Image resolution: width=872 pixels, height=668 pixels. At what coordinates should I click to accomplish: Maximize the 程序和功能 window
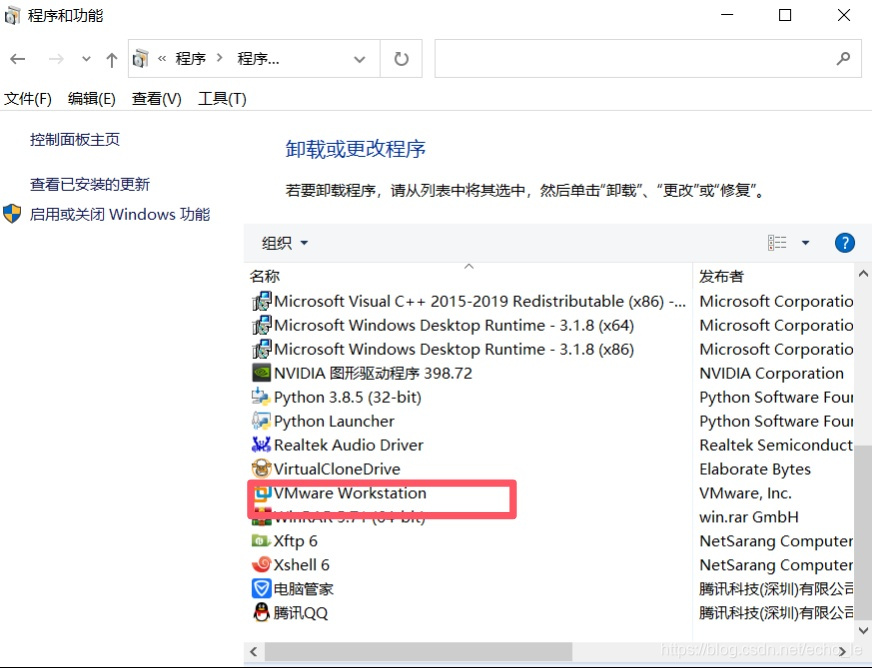coord(785,15)
